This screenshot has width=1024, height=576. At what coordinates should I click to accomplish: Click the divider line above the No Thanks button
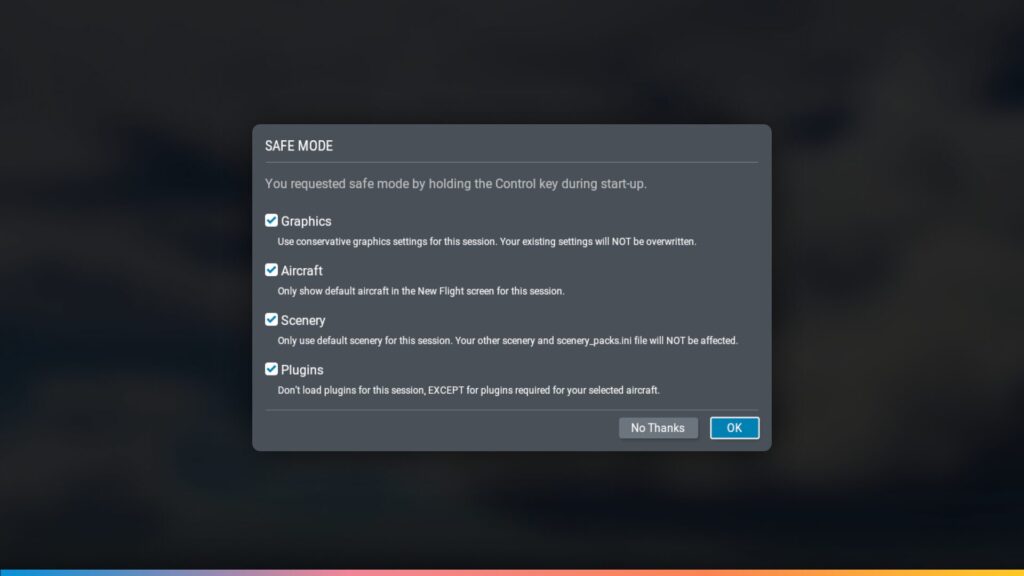(x=511, y=410)
